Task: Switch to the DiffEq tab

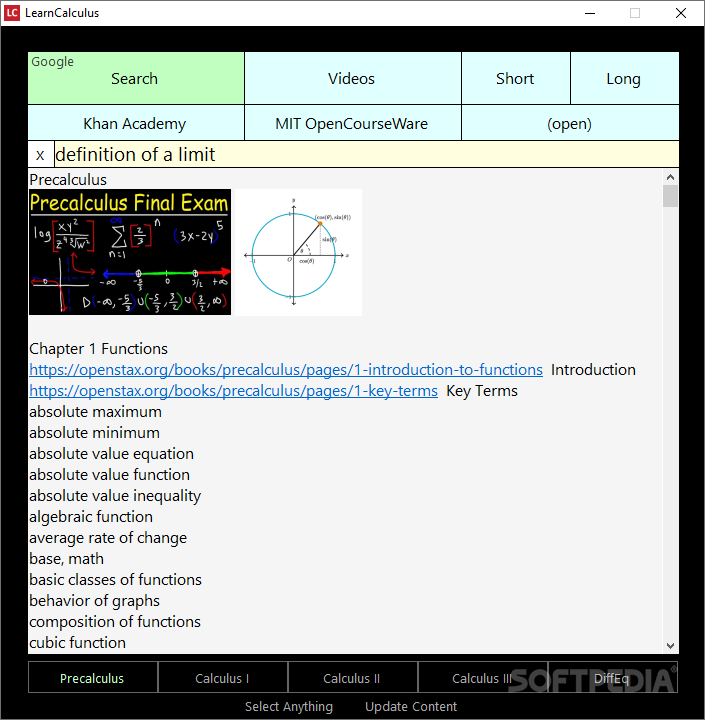Action: [x=613, y=678]
